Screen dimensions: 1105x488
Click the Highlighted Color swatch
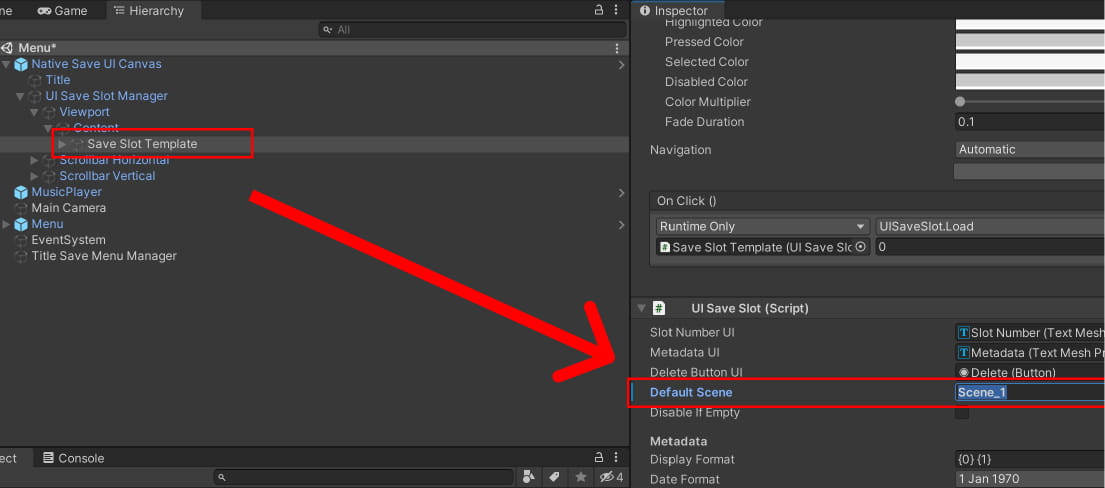tap(1030, 23)
